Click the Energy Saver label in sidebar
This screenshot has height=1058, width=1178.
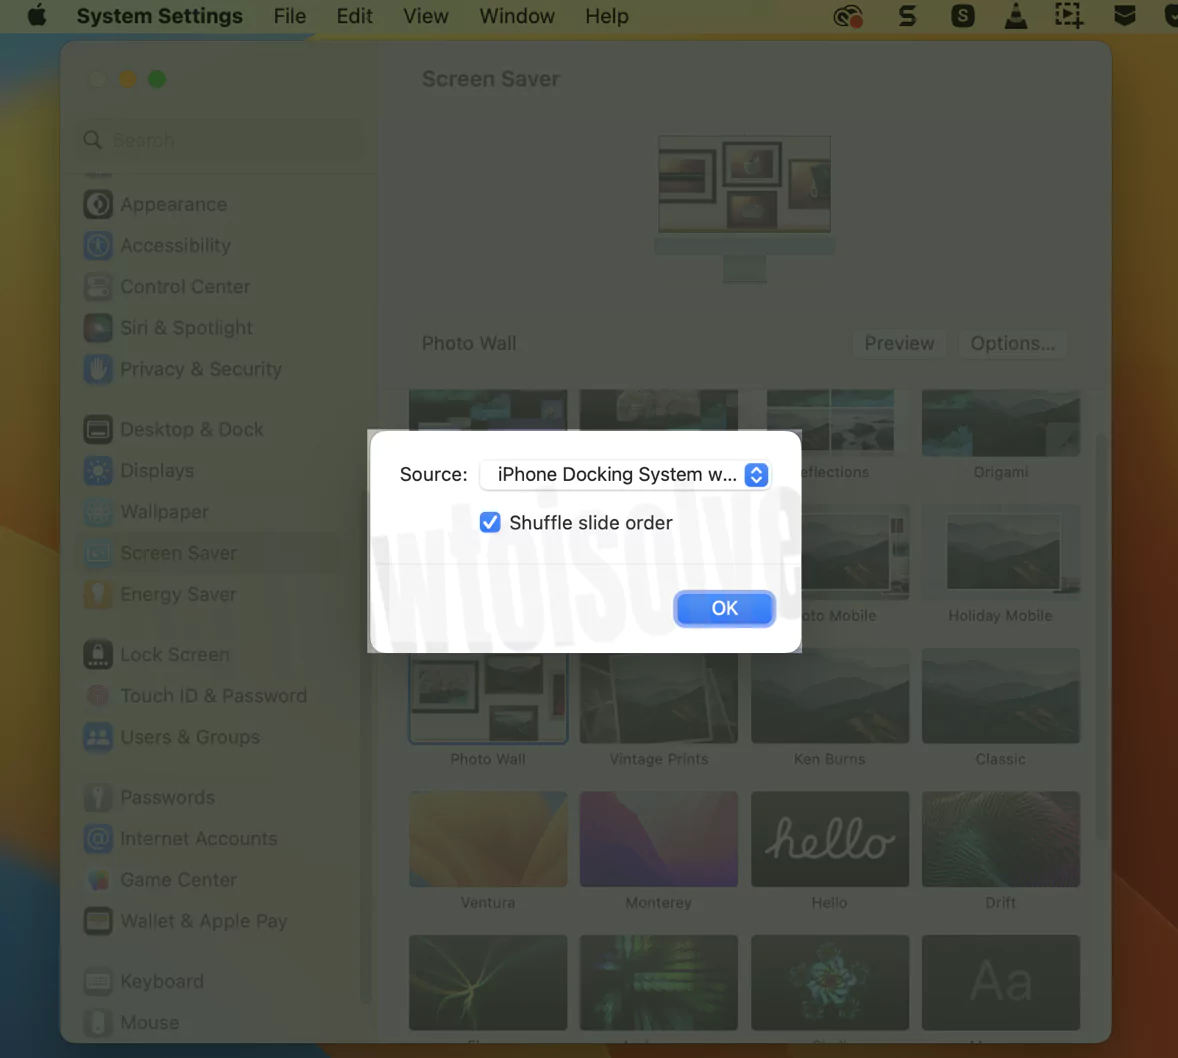point(178,594)
